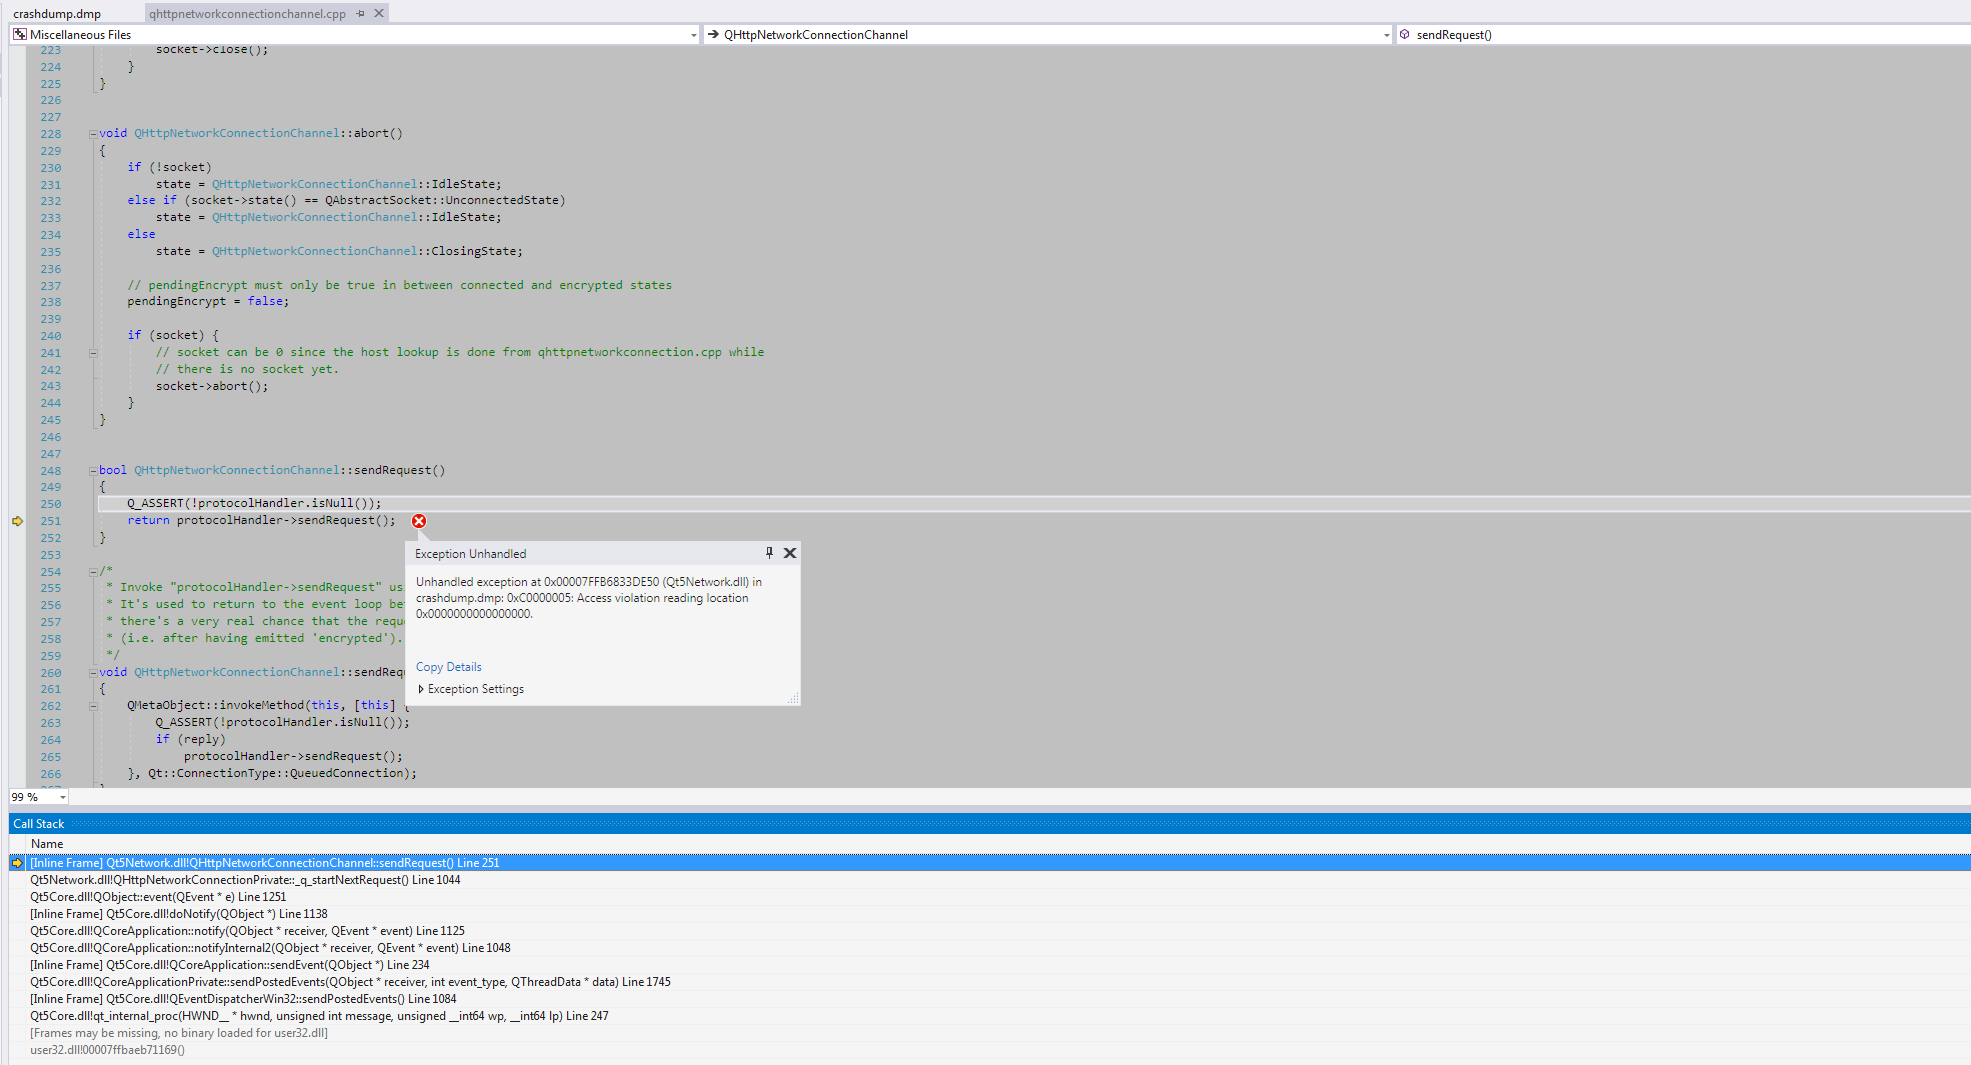The width and height of the screenshot is (1971, 1065).
Task: Click the red exception error icon on line 251
Action: (x=419, y=521)
